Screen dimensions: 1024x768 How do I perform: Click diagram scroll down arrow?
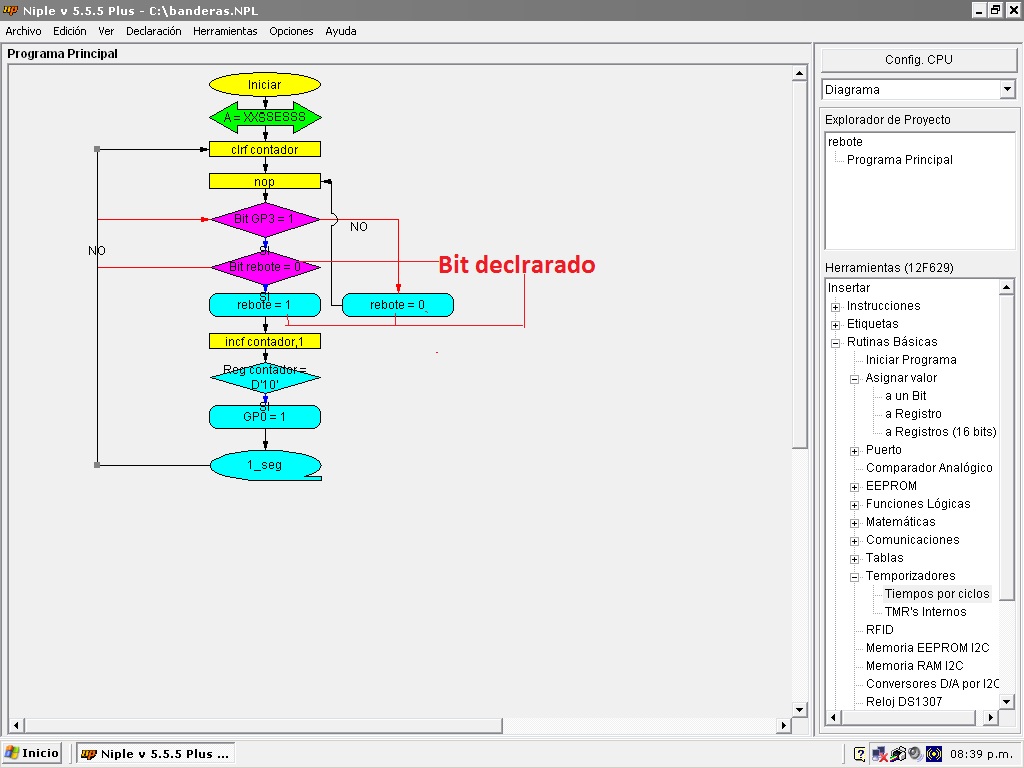(x=799, y=709)
